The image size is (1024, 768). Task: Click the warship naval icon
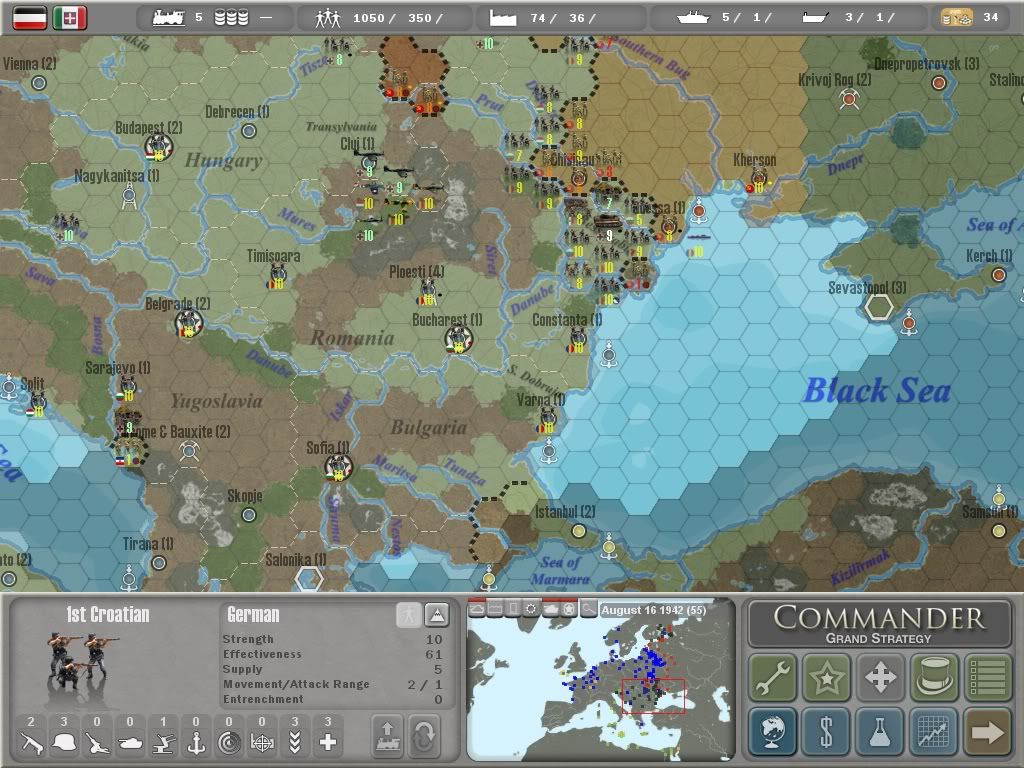tap(693, 18)
